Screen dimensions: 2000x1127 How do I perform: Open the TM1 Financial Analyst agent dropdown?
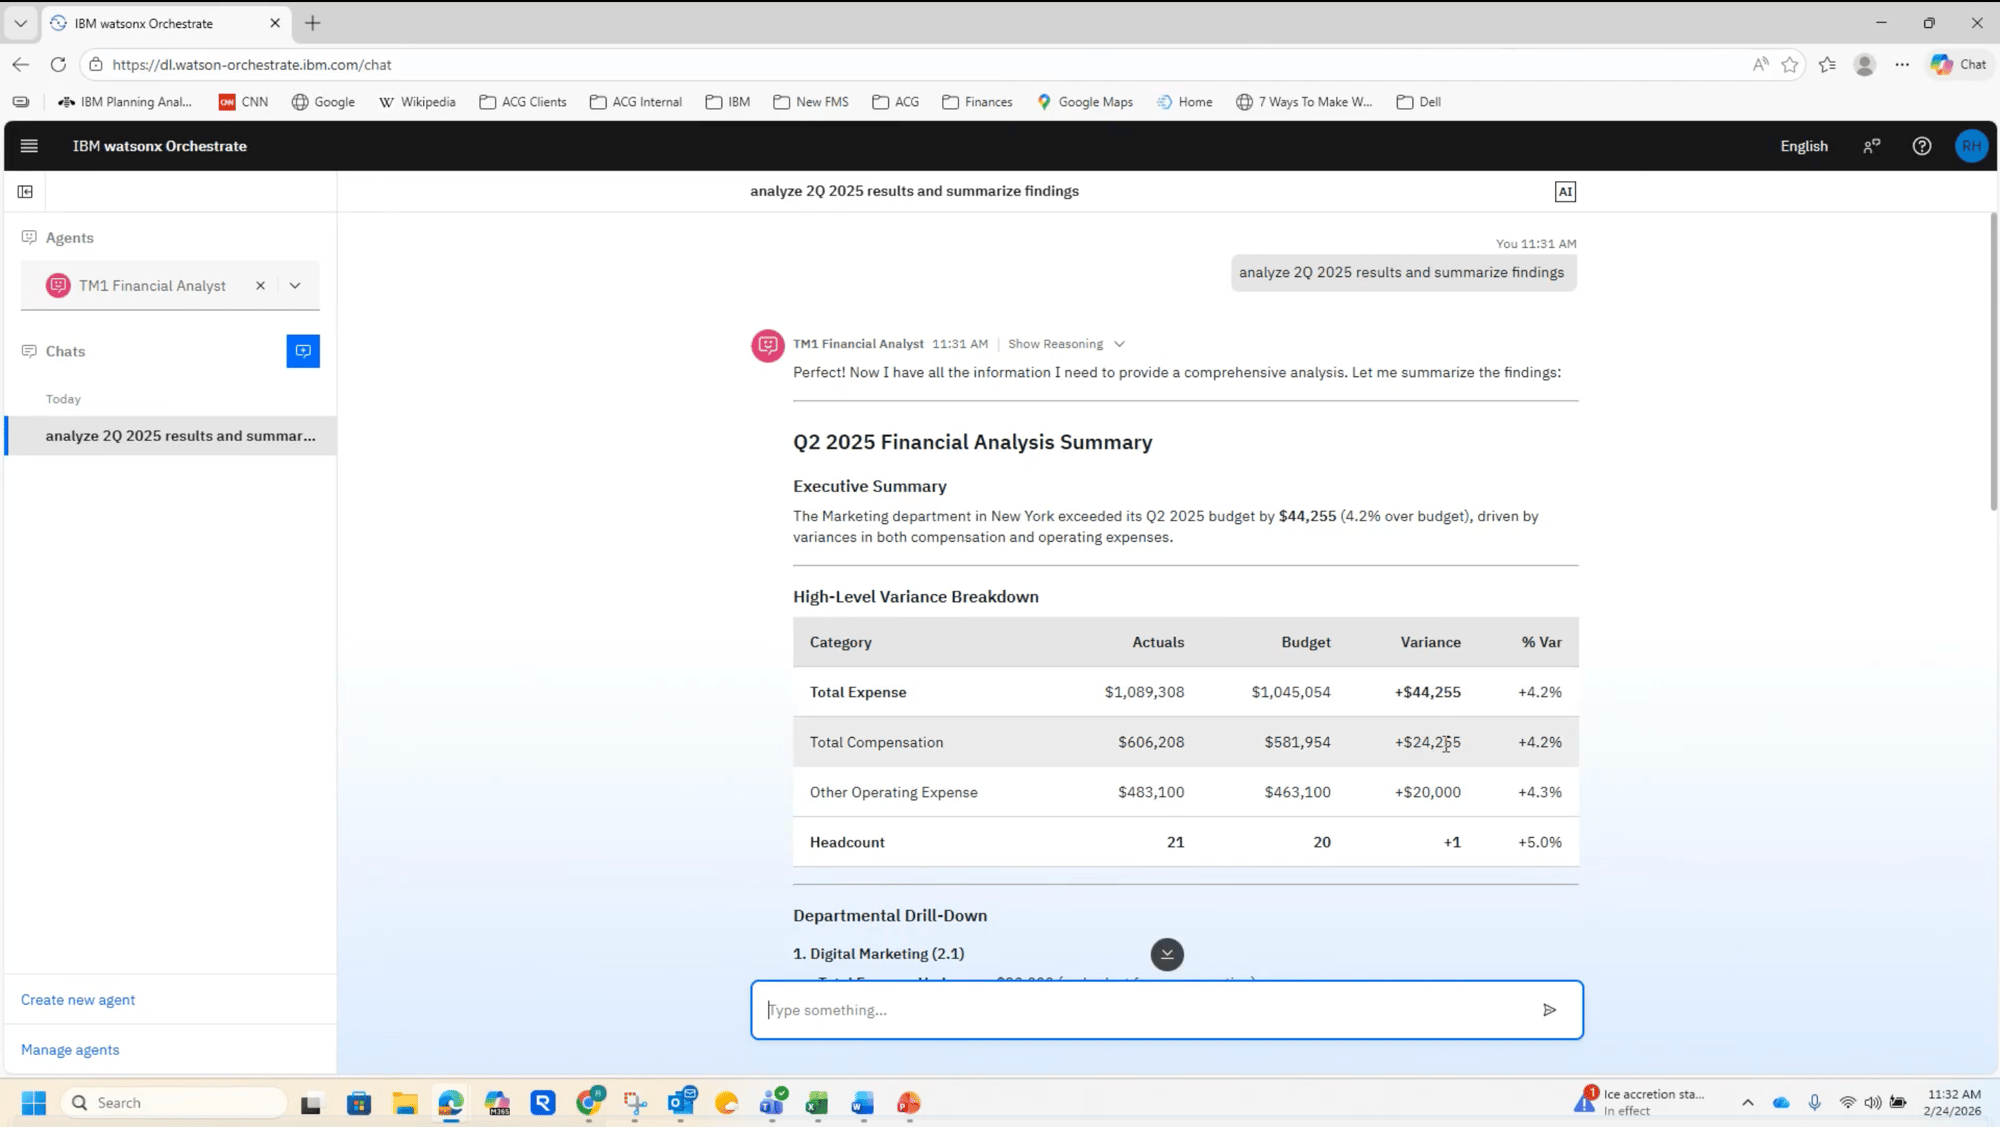click(x=294, y=285)
